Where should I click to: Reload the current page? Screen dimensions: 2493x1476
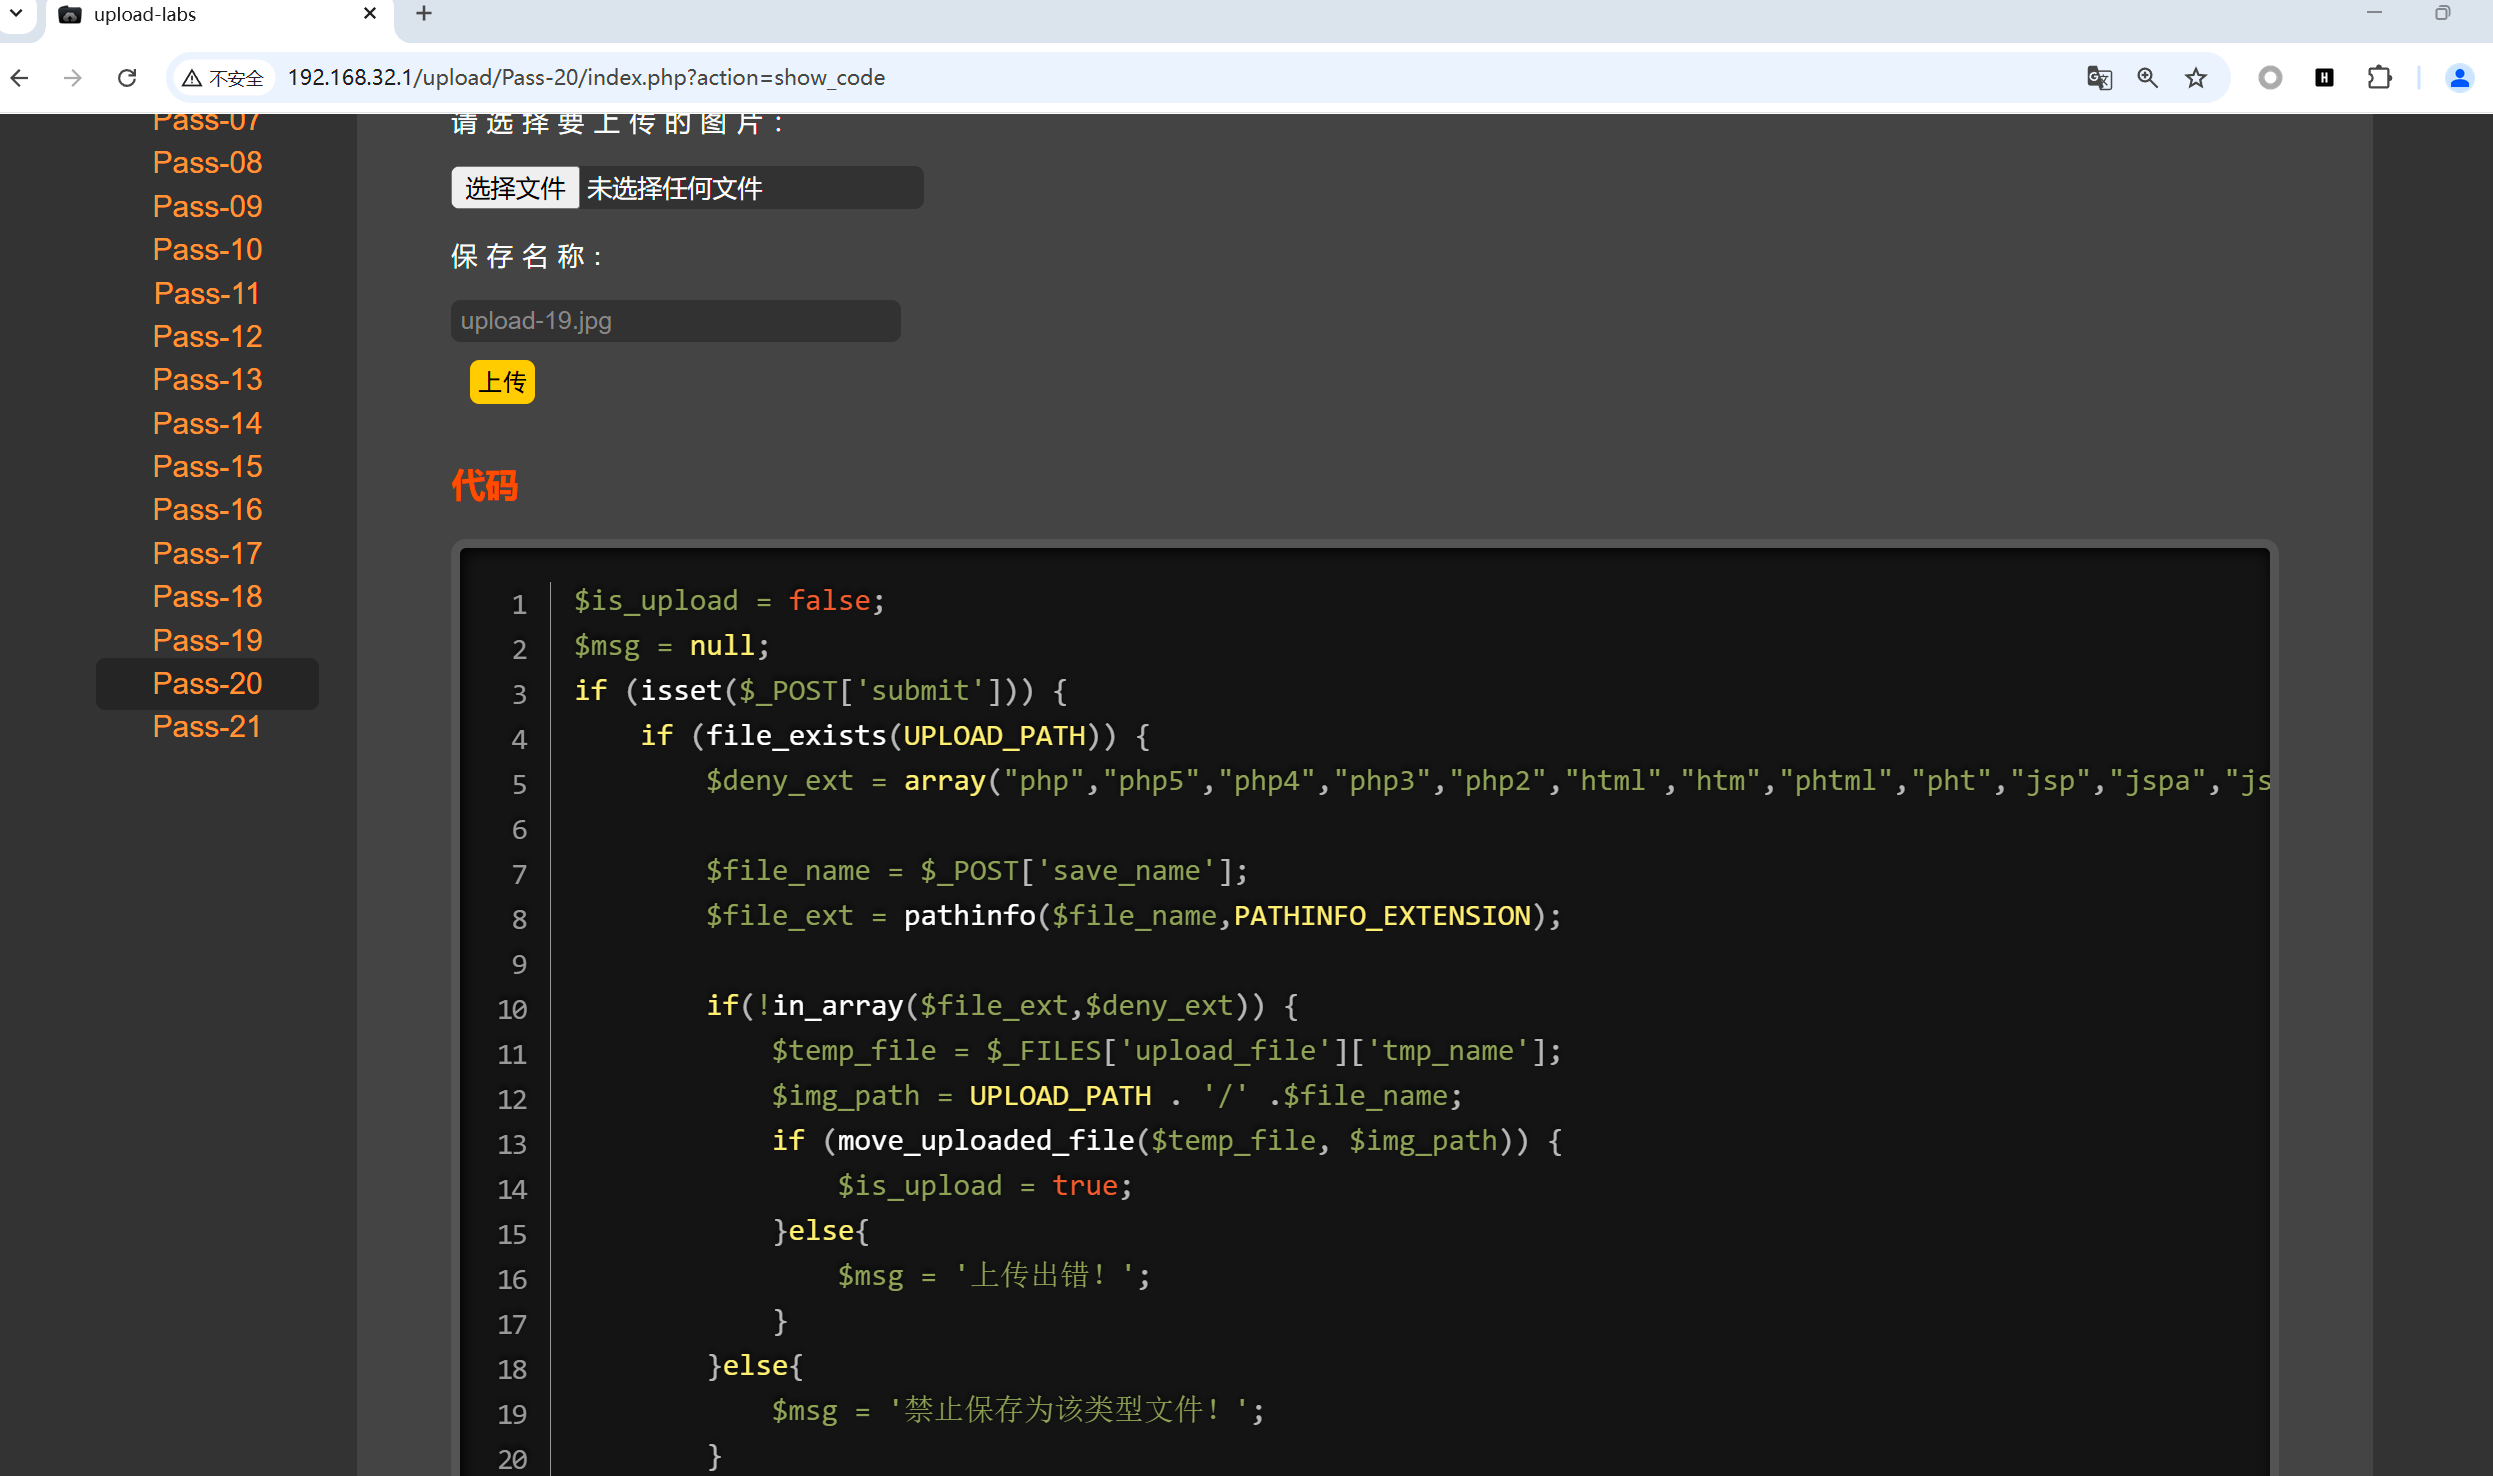(x=127, y=78)
